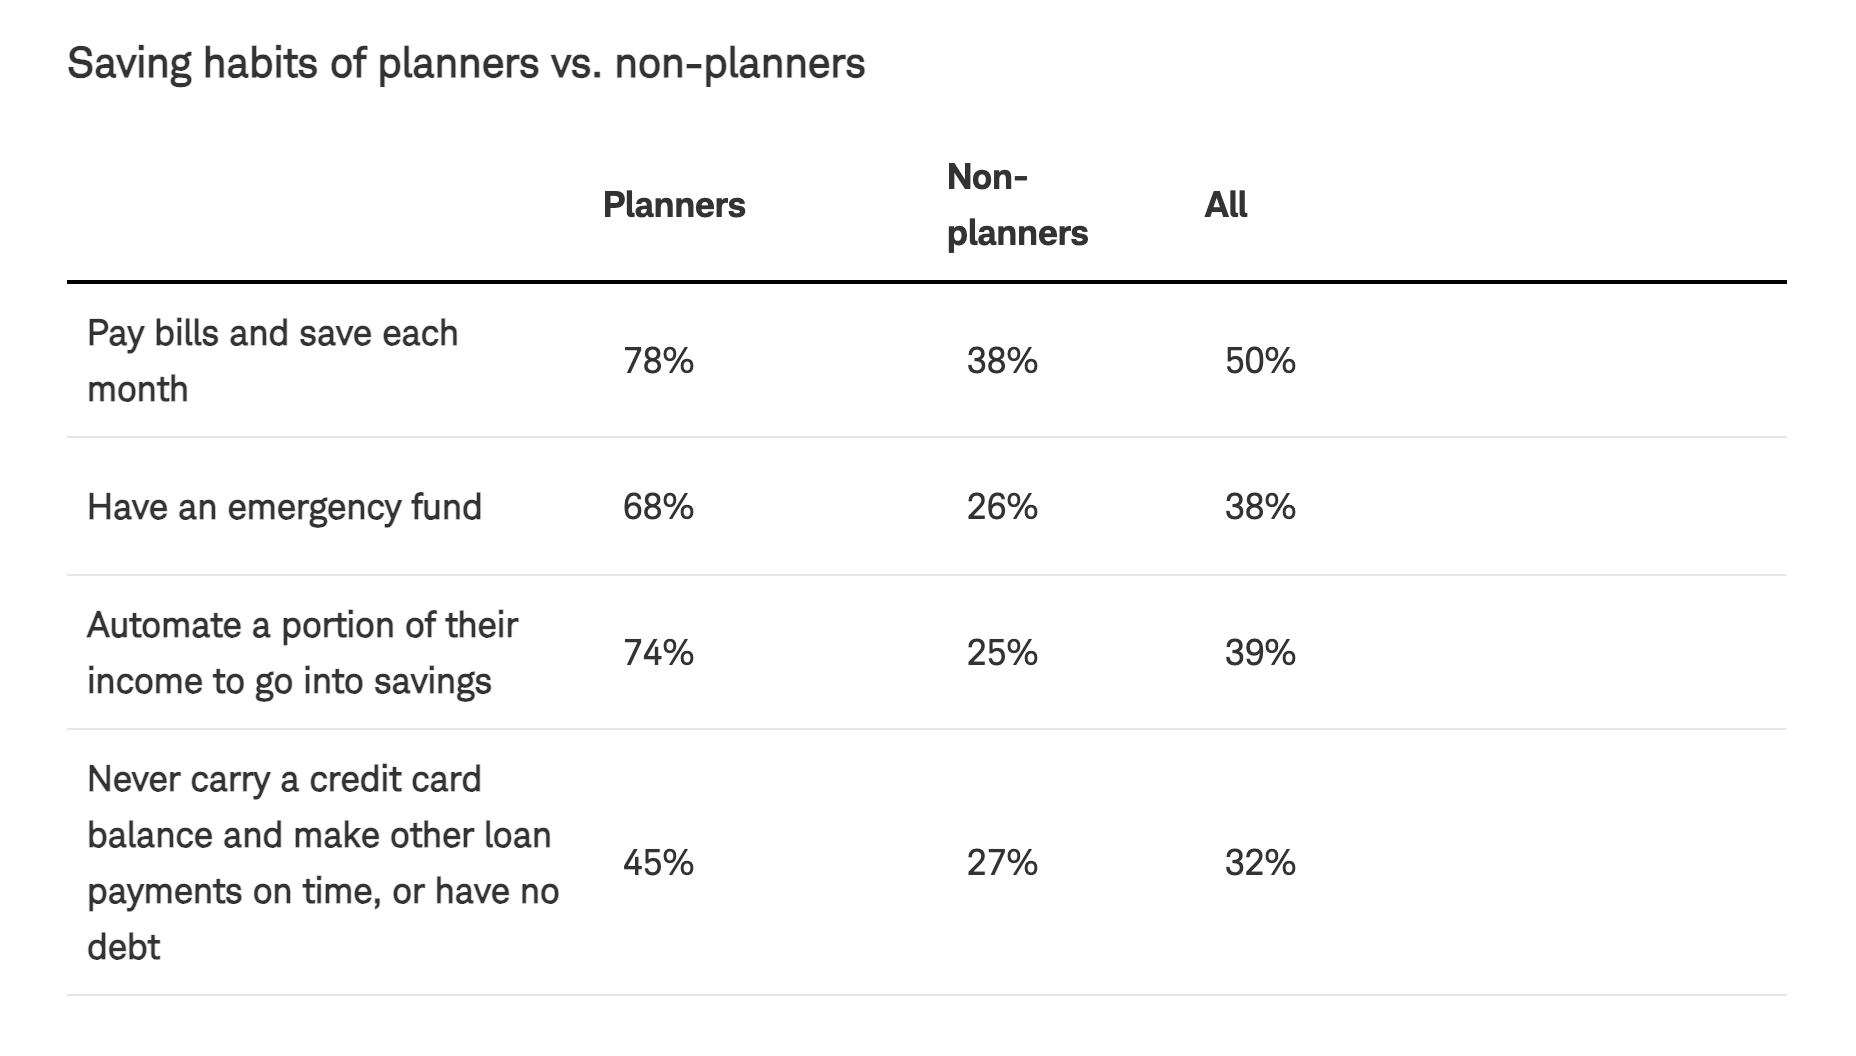Select the 32% value in the All column
Screen dimensions: 1856x1056
[1260, 862]
